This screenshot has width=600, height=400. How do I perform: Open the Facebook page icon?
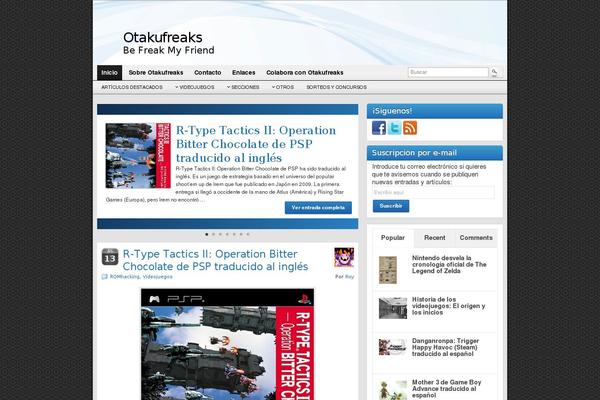click(x=379, y=128)
